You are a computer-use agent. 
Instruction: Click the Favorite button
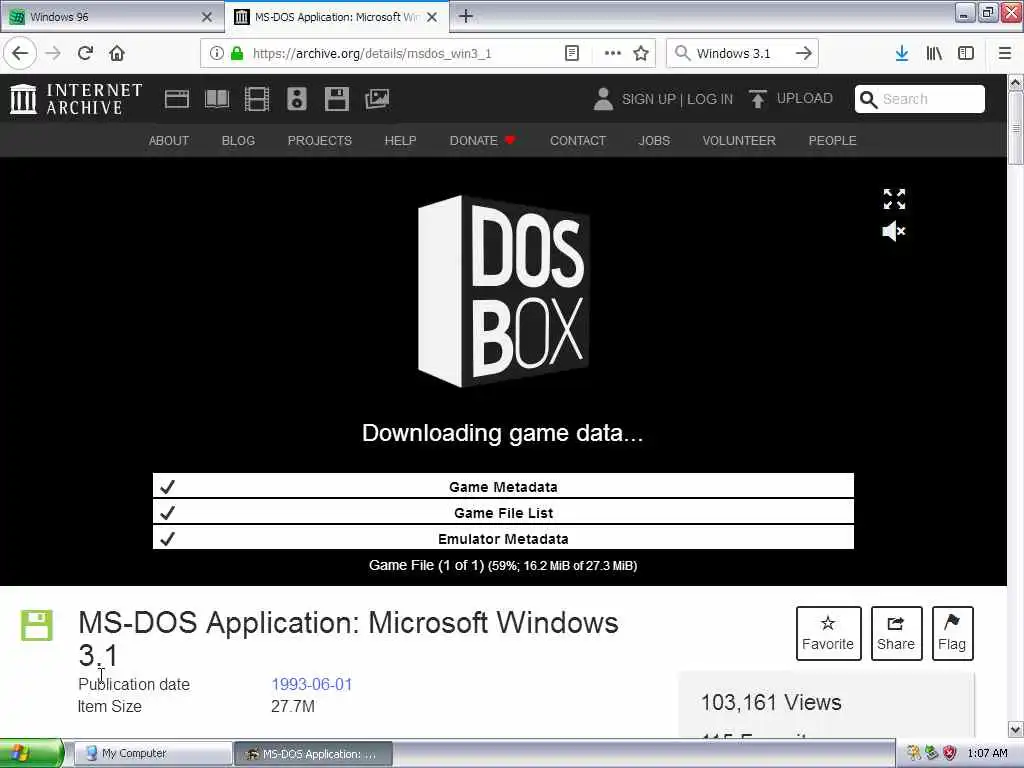pyautogui.click(x=828, y=633)
